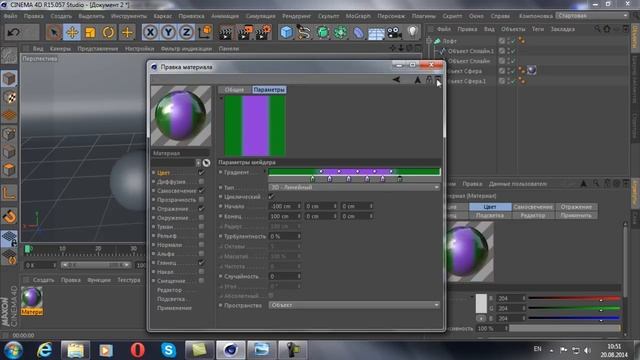Image resolution: width=640 pixels, height=360 pixels.
Task: Click the lock icon in Material Editor header
Action: coord(429,80)
